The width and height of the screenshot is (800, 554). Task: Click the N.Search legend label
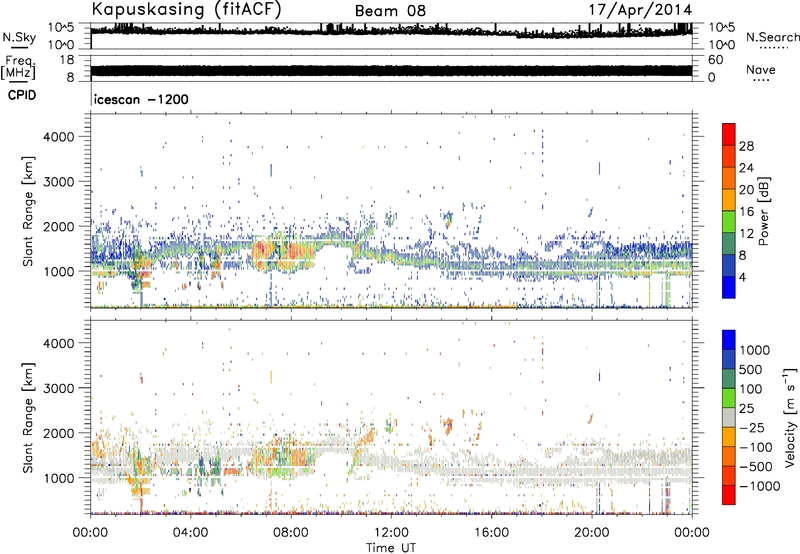click(772, 37)
